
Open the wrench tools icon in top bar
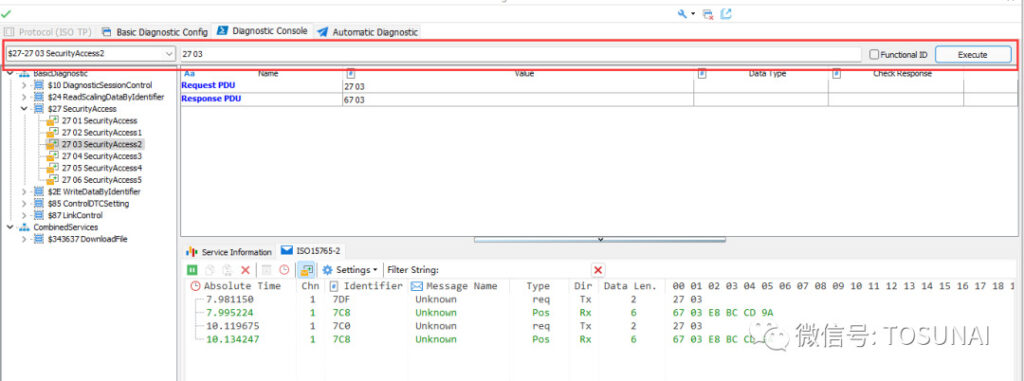tap(682, 14)
